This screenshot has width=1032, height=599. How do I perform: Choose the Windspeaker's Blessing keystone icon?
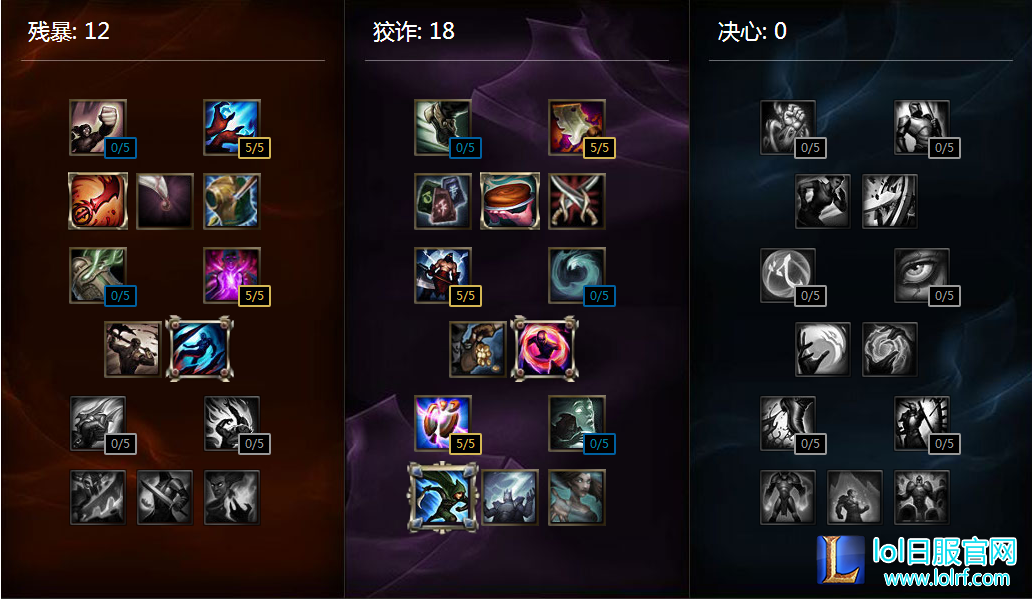click(x=577, y=498)
